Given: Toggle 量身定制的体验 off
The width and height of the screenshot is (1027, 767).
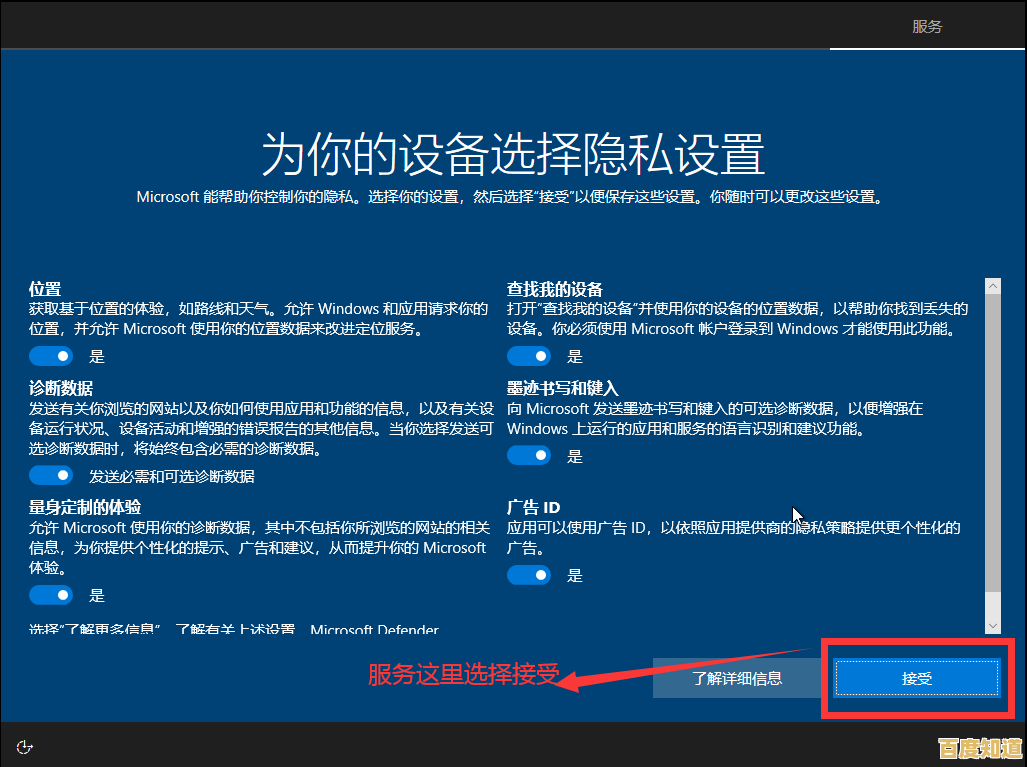Looking at the screenshot, I should pos(51,594).
